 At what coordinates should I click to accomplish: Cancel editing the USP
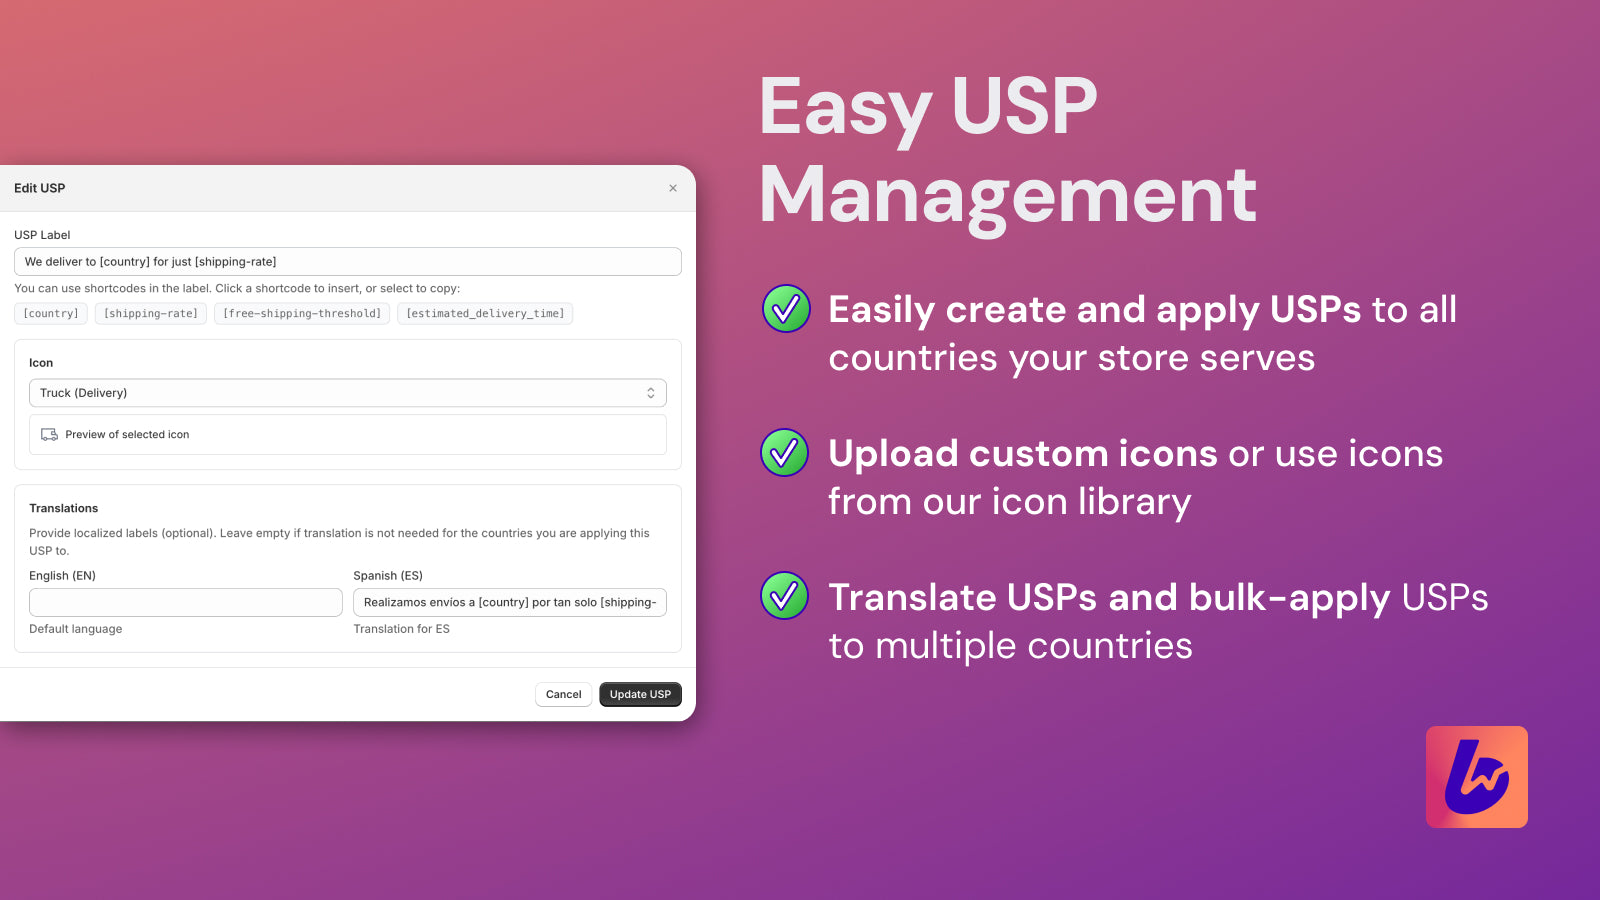[x=563, y=694]
